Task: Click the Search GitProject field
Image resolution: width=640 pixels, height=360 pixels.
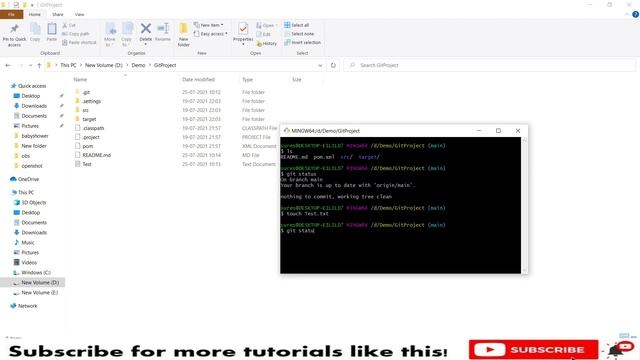Action: pos(489,65)
